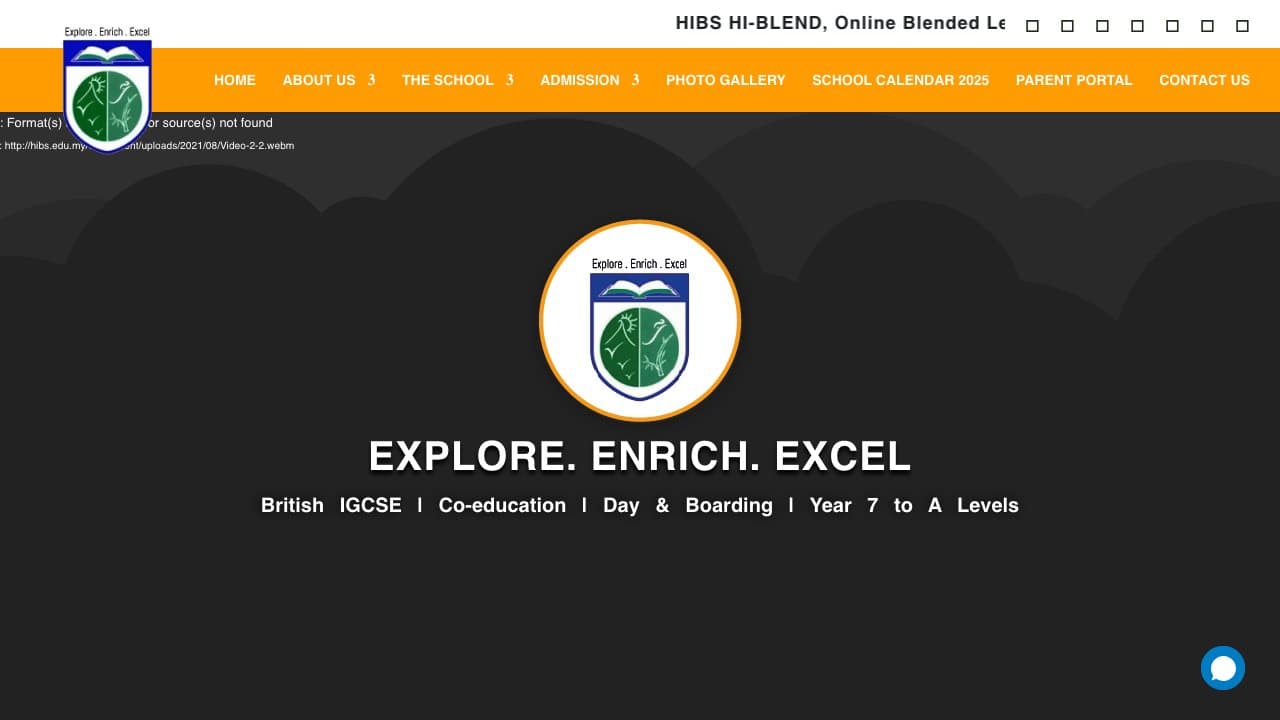
Task: Expand THE SCHOOL dropdown menu
Action: (x=448, y=80)
